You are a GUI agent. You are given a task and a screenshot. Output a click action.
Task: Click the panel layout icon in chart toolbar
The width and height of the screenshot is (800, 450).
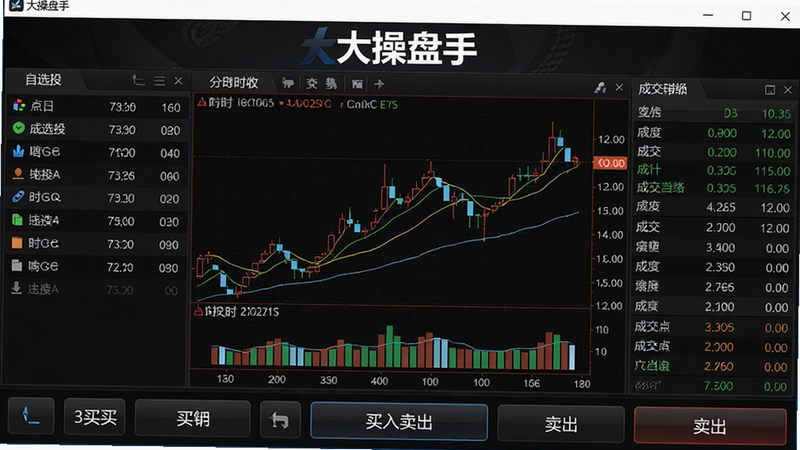pos(357,84)
